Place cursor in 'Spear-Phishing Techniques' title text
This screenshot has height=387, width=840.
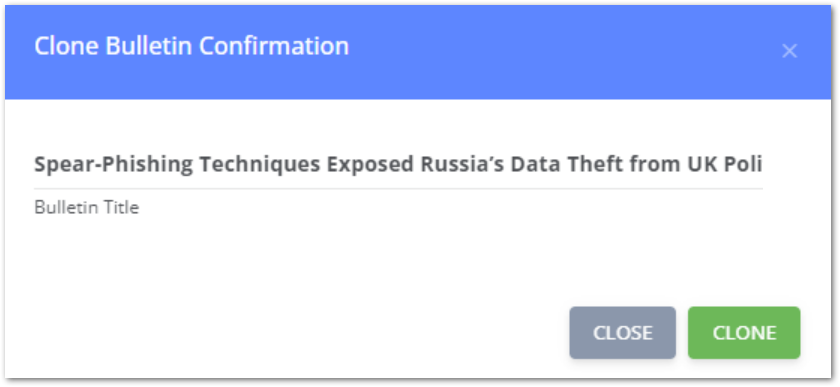178,165
